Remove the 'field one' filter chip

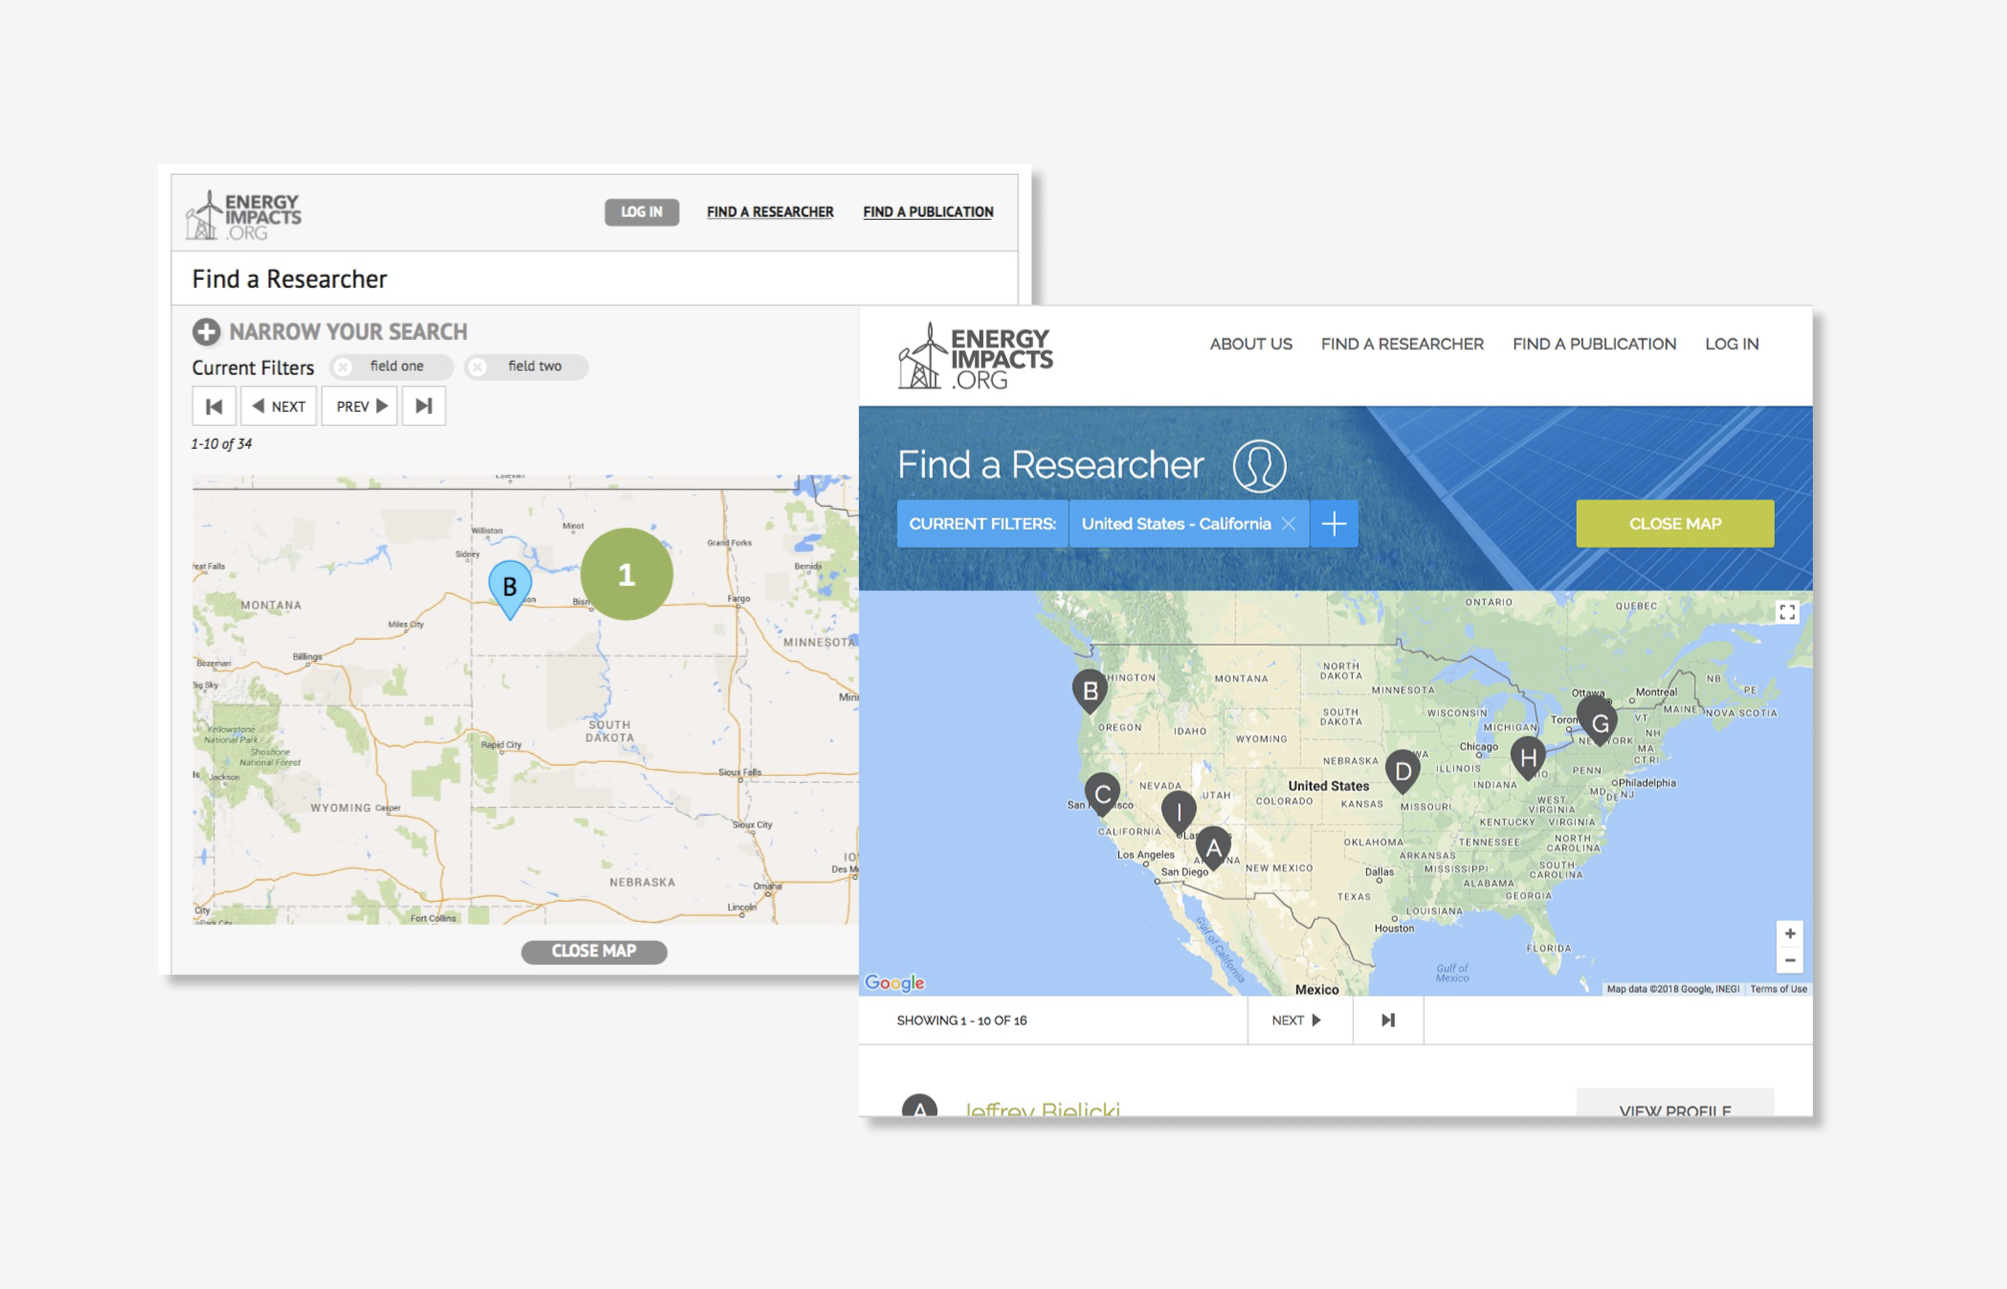click(x=343, y=367)
